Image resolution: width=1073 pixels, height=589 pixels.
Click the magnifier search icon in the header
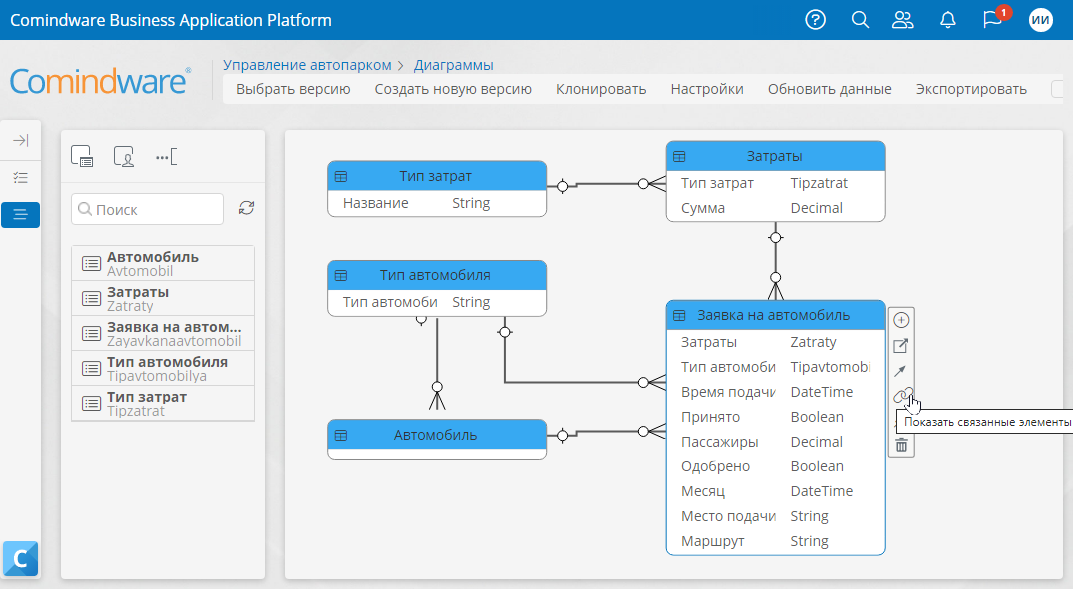(x=860, y=20)
